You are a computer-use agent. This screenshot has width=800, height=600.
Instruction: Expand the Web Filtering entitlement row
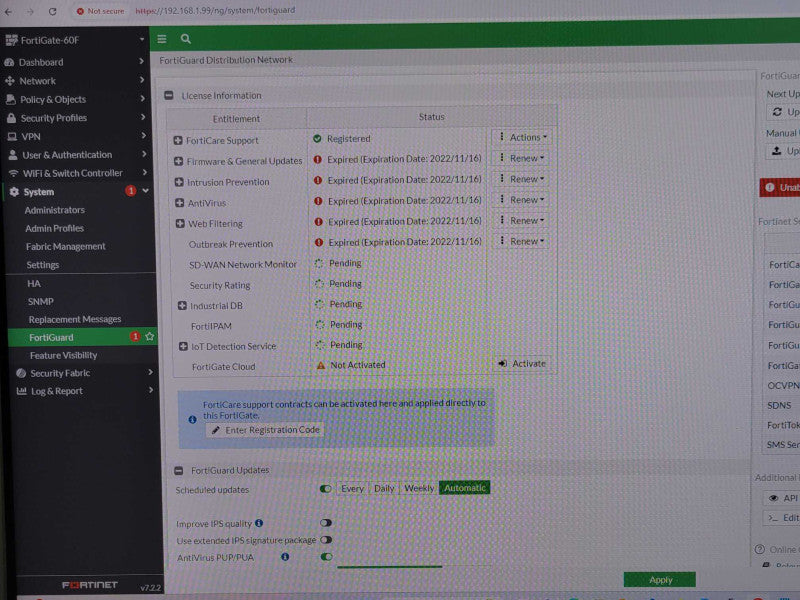pyautogui.click(x=180, y=223)
